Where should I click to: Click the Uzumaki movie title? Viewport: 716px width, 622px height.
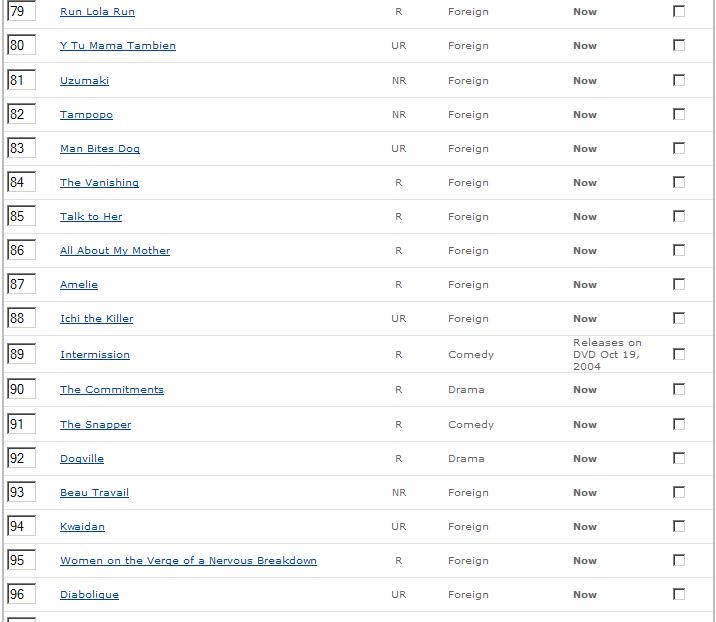(84, 80)
